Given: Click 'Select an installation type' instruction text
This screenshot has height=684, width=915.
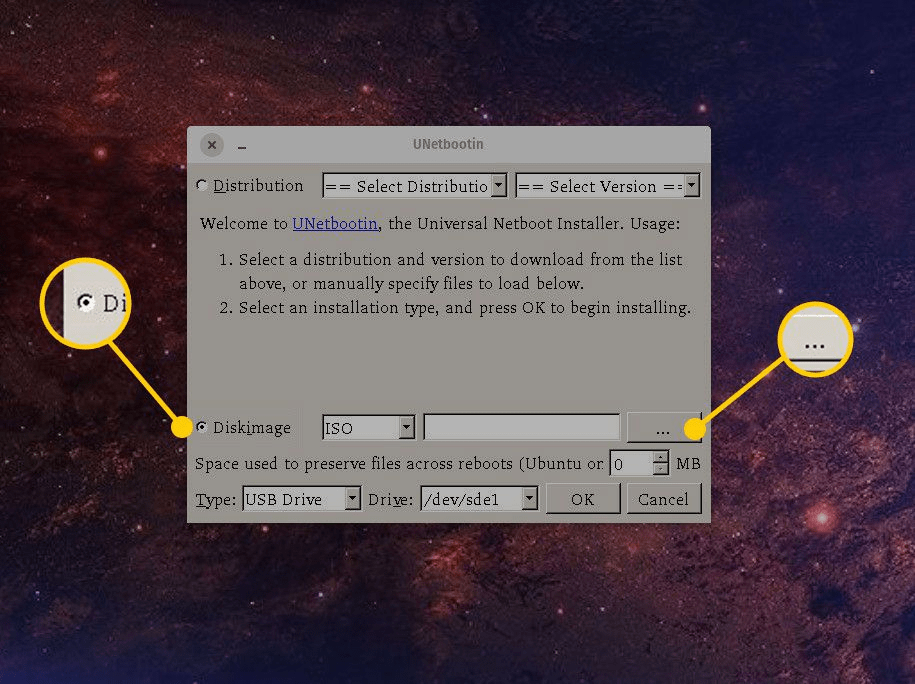Looking at the screenshot, I should click(x=465, y=308).
